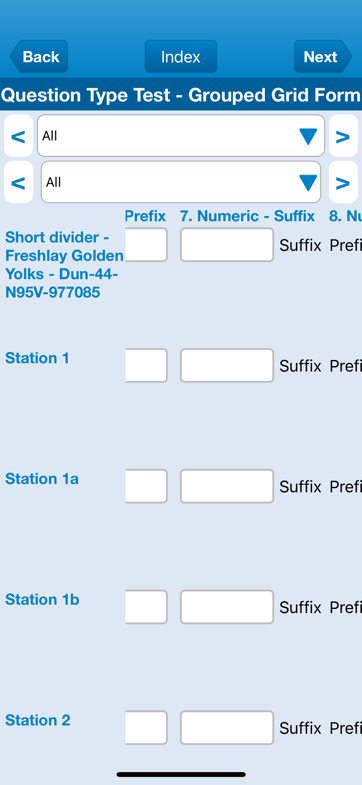Expand the first All dropdown triangle
362x785 pixels.
[308, 136]
